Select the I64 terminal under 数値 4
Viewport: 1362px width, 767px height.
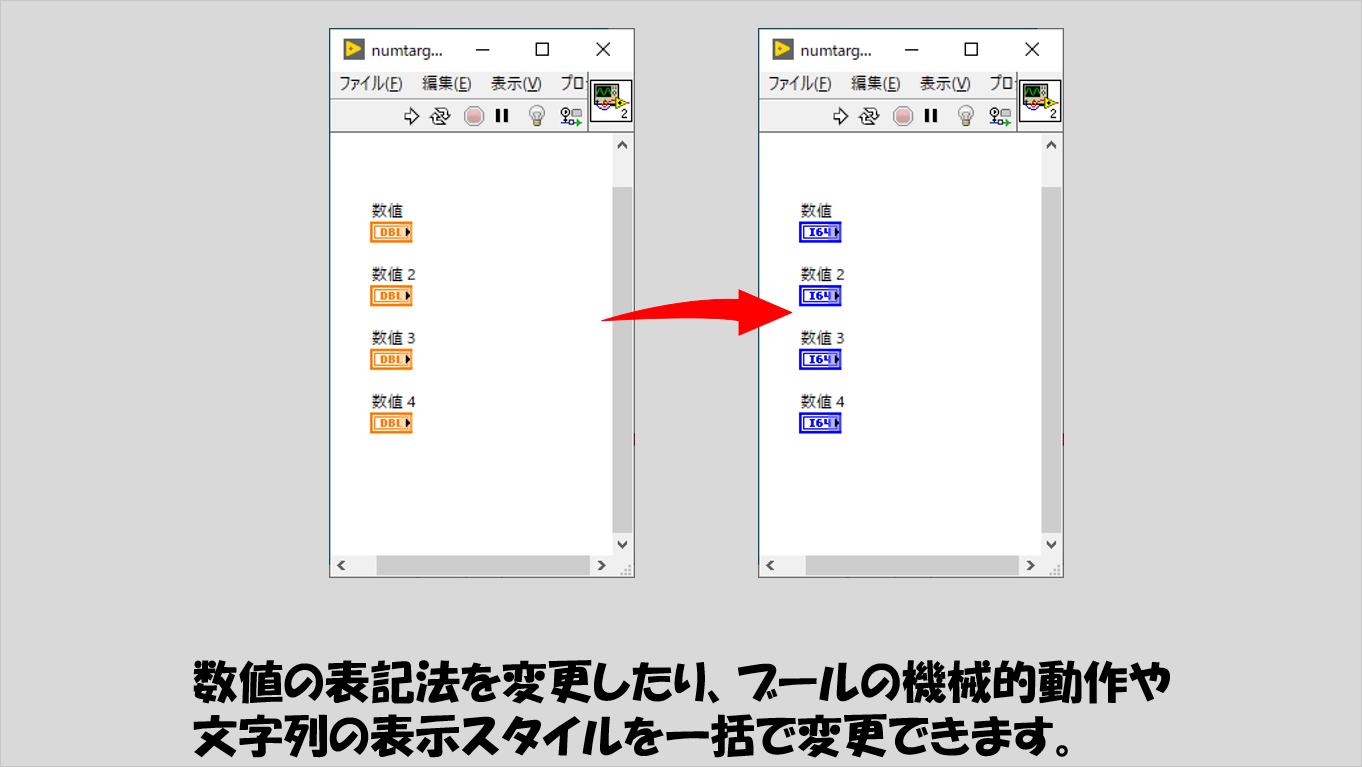pos(820,423)
